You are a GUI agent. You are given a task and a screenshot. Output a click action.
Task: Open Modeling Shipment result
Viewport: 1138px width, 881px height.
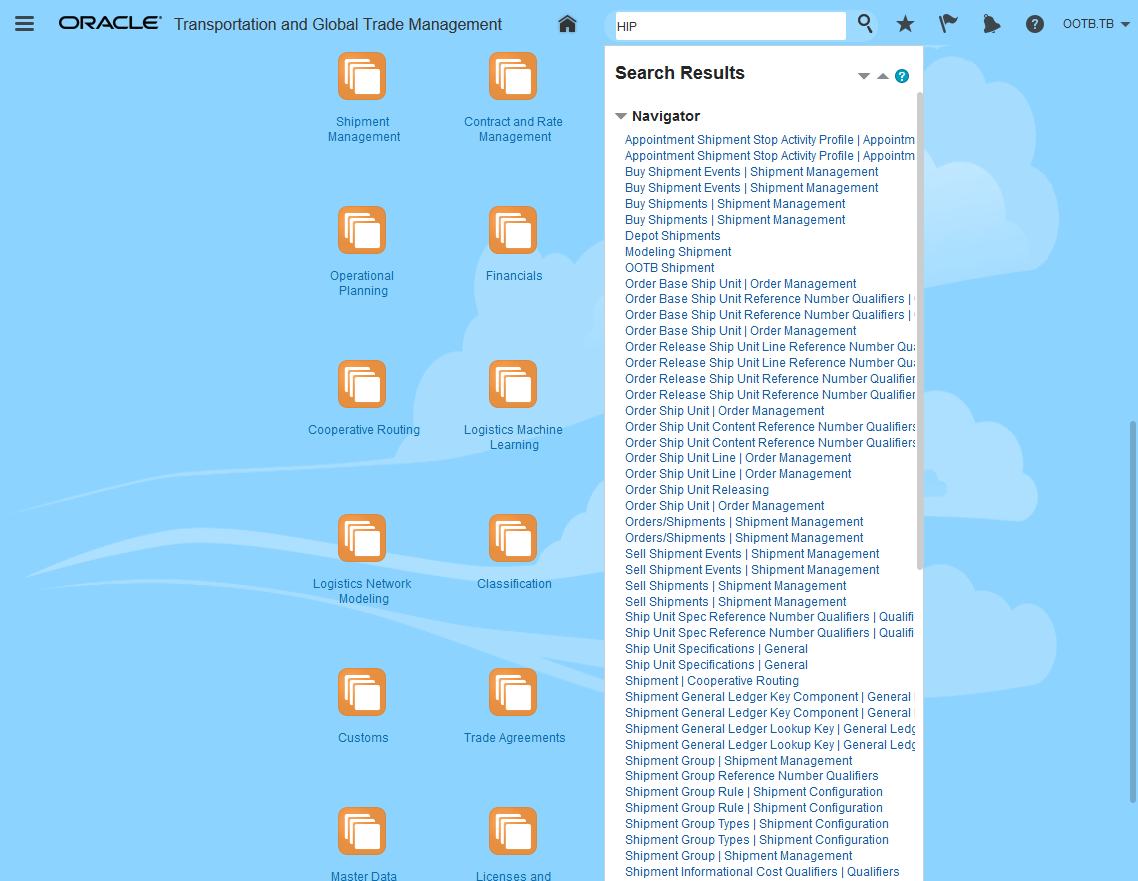(678, 252)
